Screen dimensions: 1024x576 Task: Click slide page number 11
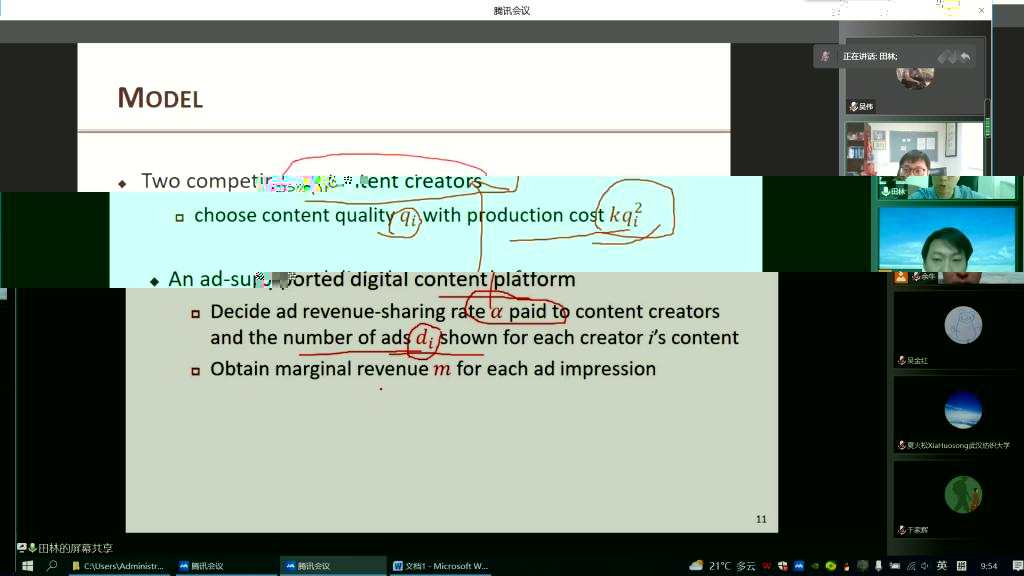[761, 519]
